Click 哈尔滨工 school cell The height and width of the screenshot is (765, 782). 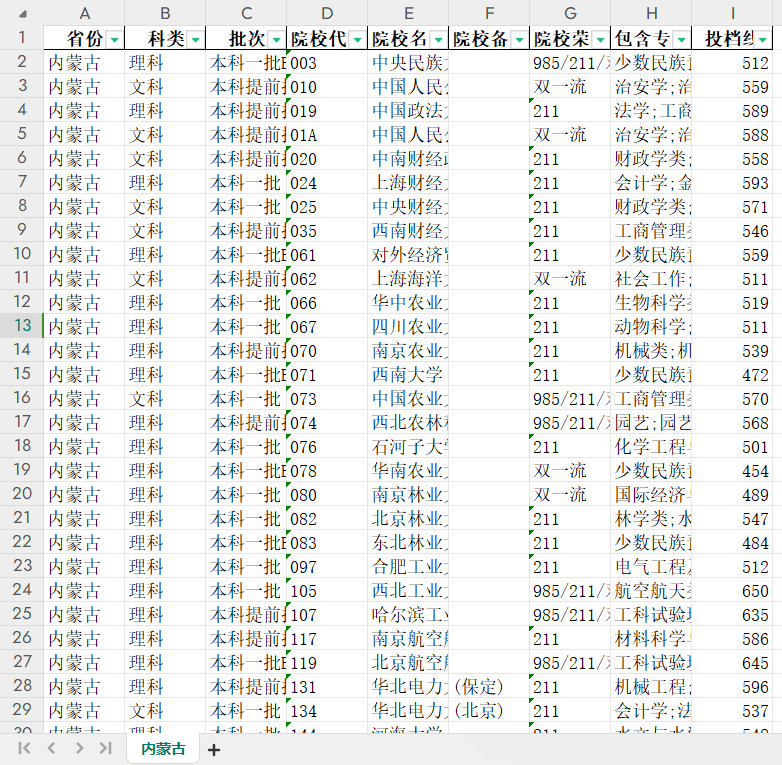pyautogui.click(x=408, y=614)
